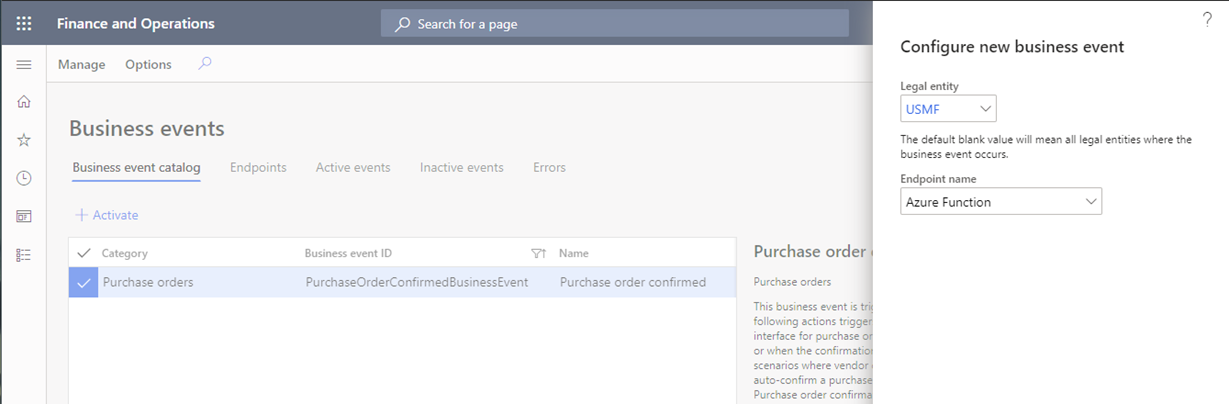Open the app launcher waffle icon

tap(24, 24)
